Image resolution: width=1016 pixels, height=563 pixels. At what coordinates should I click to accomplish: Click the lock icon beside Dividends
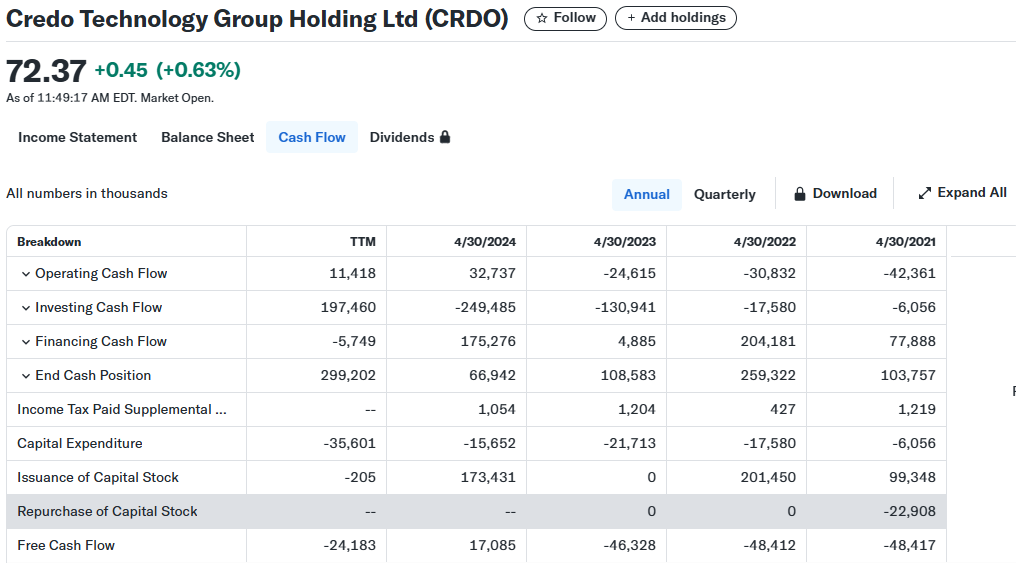(x=444, y=137)
